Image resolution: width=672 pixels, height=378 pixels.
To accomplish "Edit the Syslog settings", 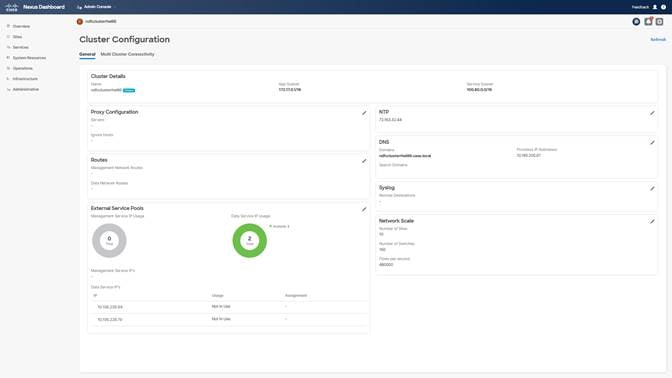I will (x=652, y=188).
